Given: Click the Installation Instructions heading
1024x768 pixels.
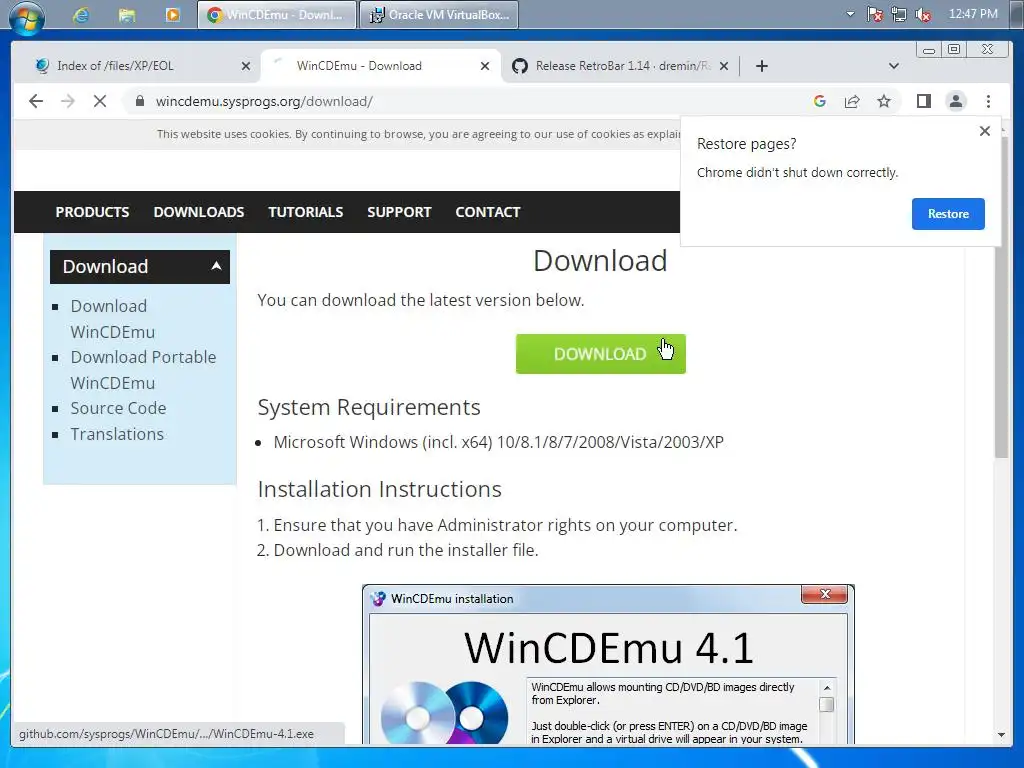Looking at the screenshot, I should [x=379, y=489].
